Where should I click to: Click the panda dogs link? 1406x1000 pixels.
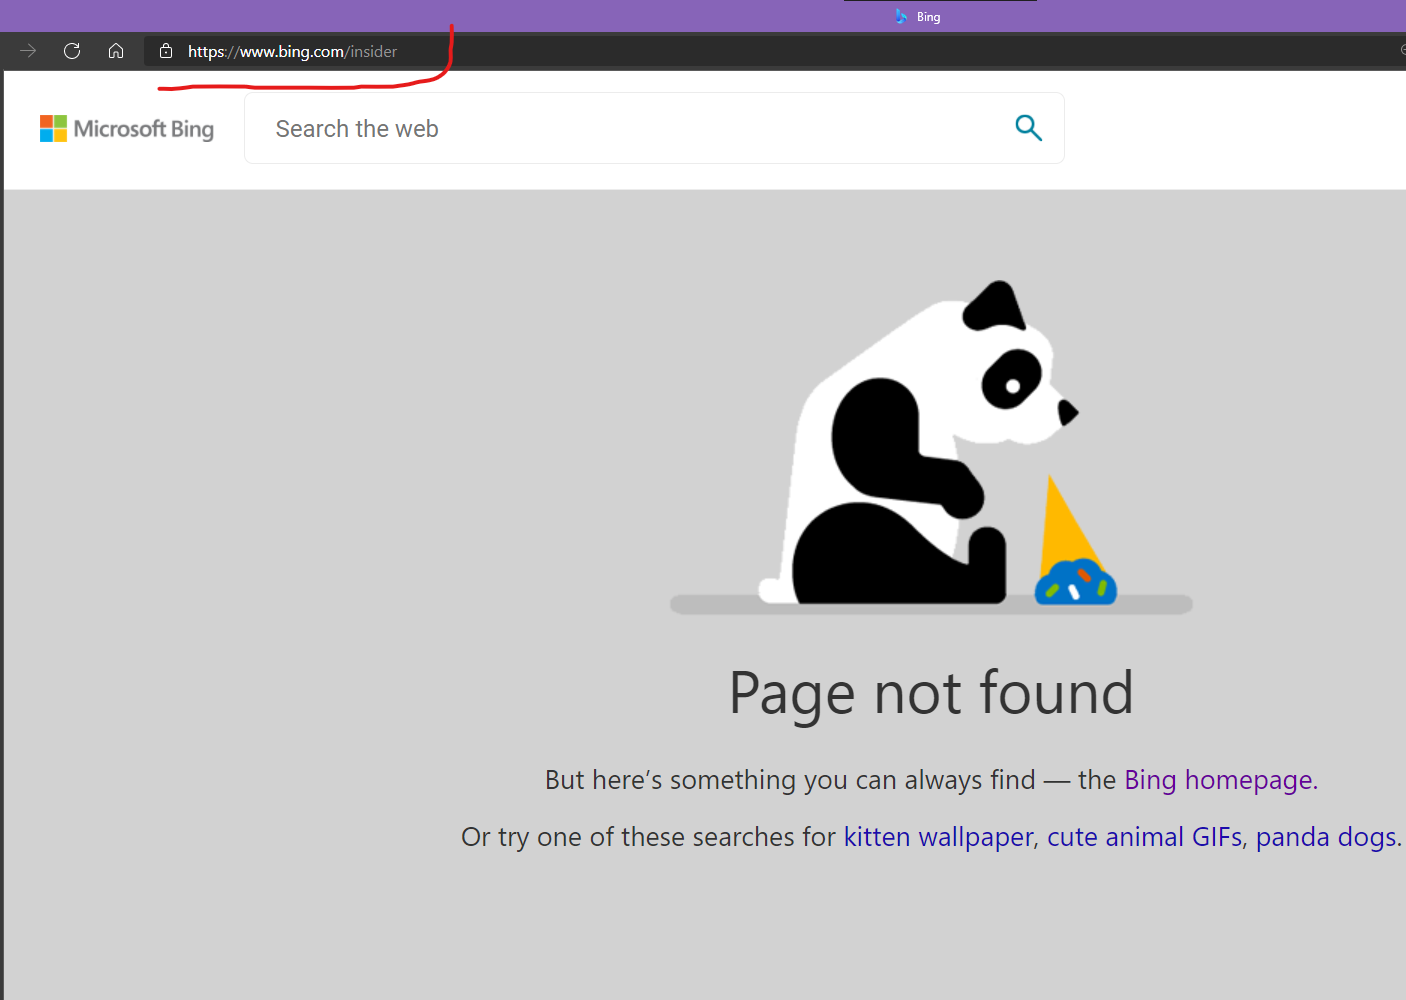point(1326,837)
